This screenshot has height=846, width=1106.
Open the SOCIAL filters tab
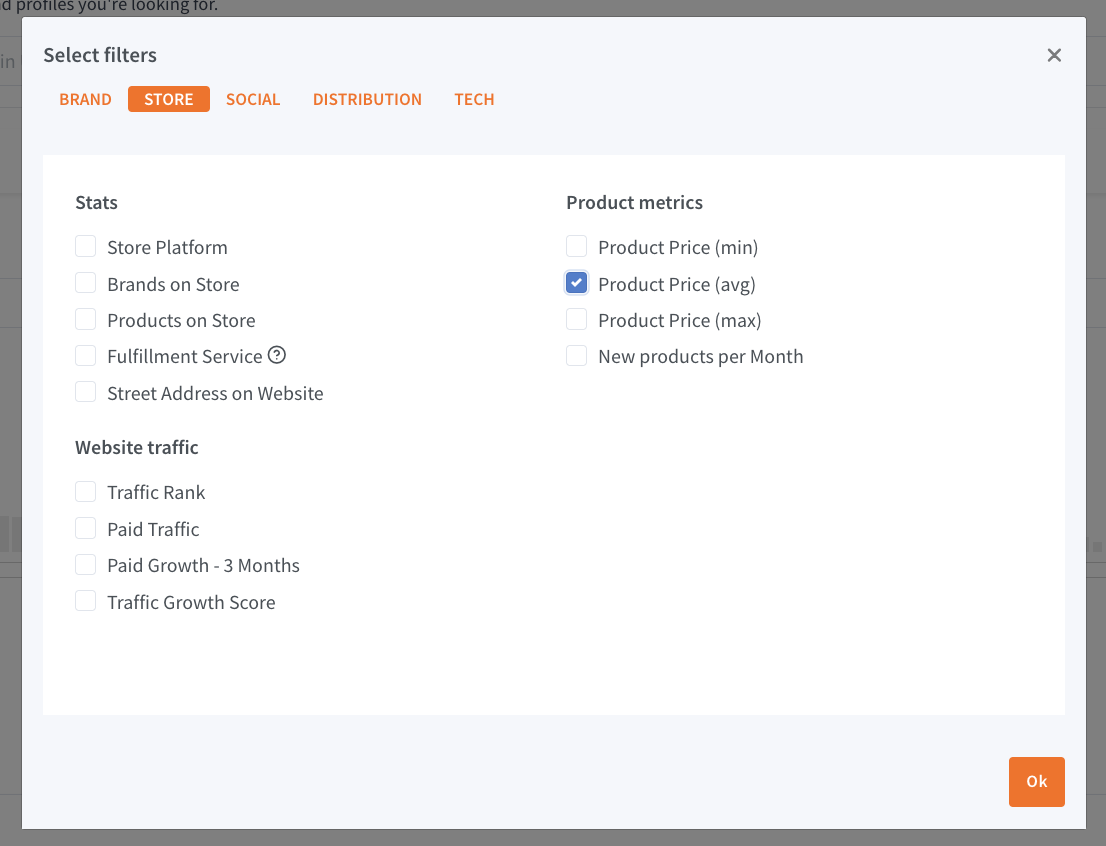[x=253, y=99]
